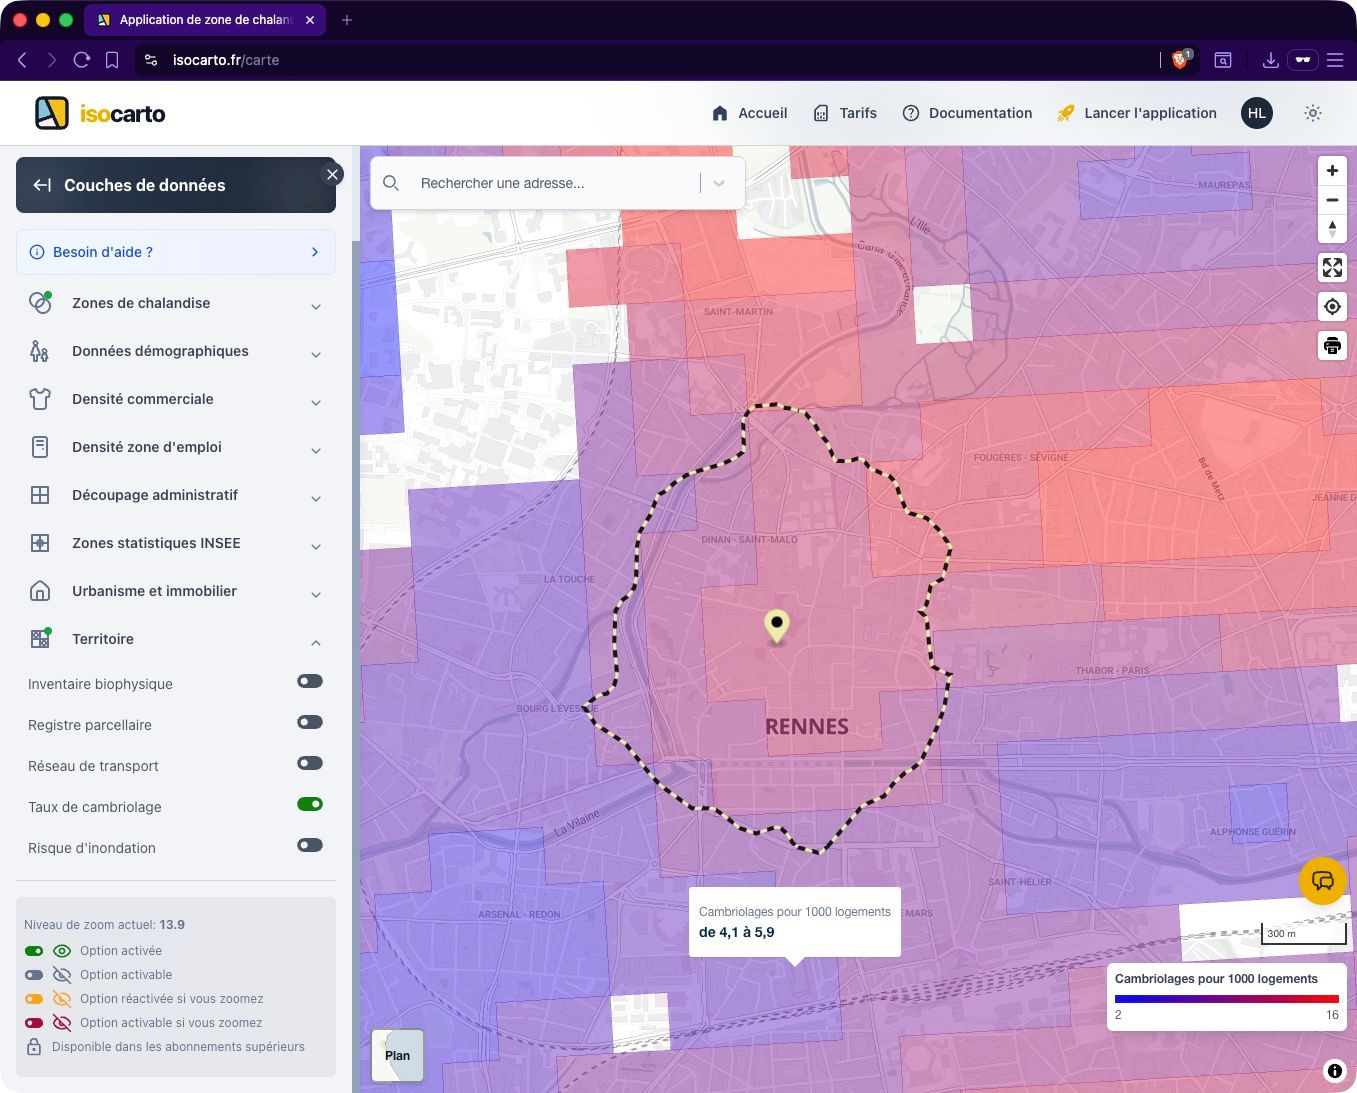Open the Documentation menu item
This screenshot has height=1093, width=1357.
(x=967, y=113)
